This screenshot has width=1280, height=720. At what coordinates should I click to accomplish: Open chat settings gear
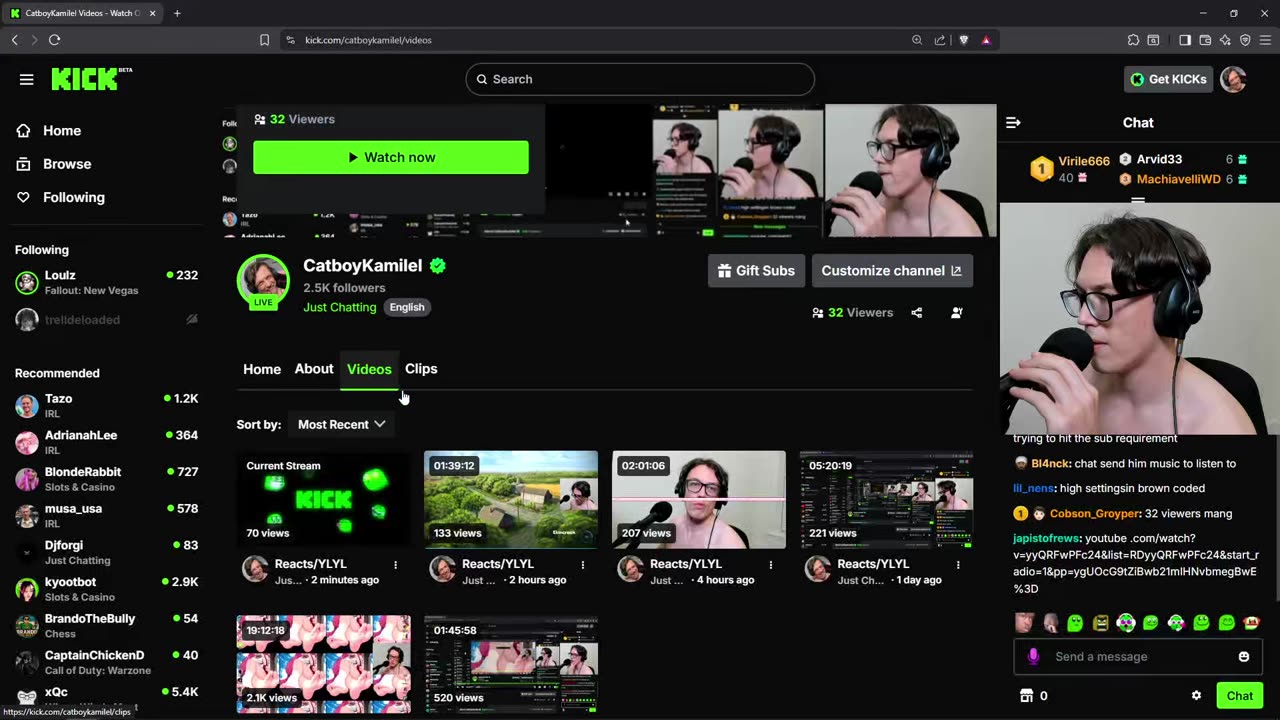[1196, 696]
